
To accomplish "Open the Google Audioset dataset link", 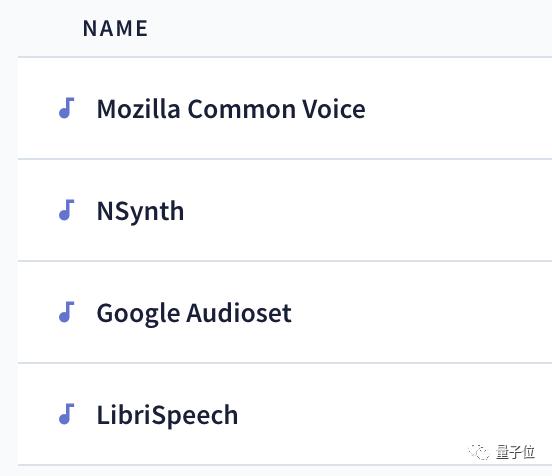I will (194, 313).
